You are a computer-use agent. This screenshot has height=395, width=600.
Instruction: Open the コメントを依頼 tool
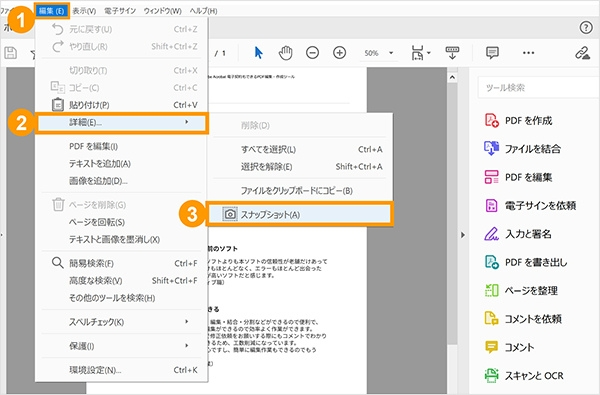click(523, 319)
